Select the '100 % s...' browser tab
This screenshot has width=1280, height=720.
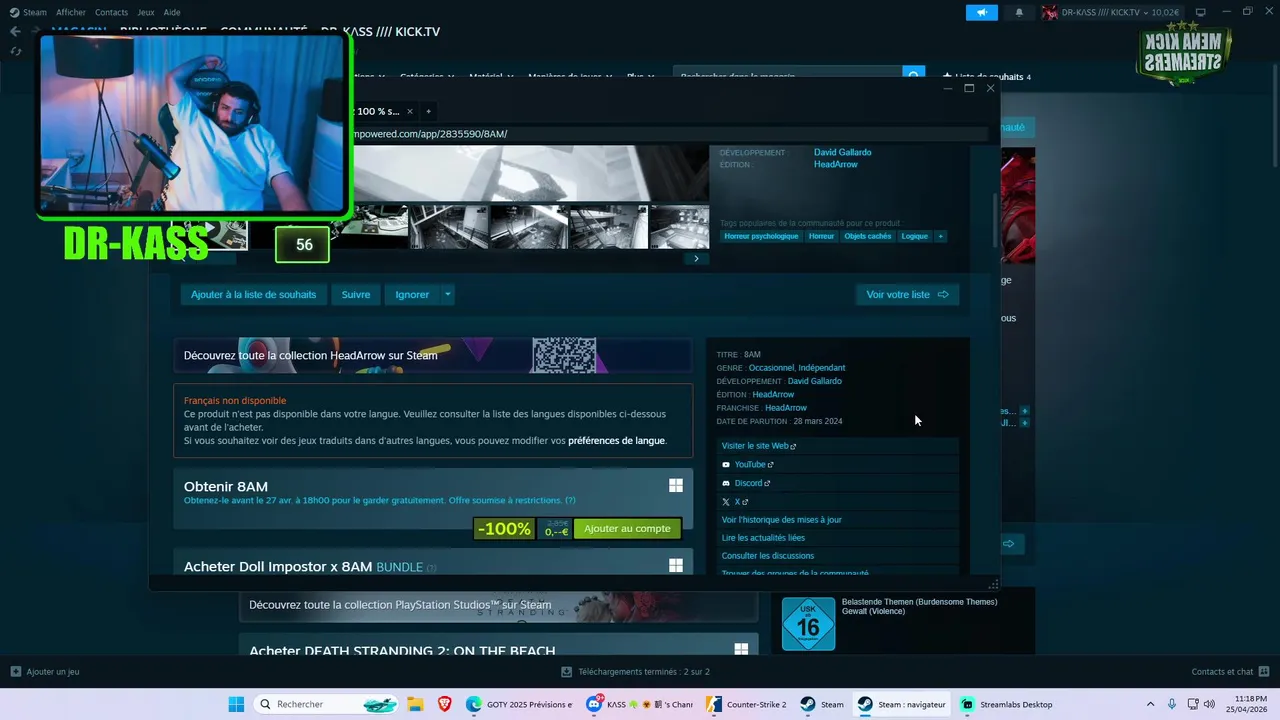click(x=380, y=111)
